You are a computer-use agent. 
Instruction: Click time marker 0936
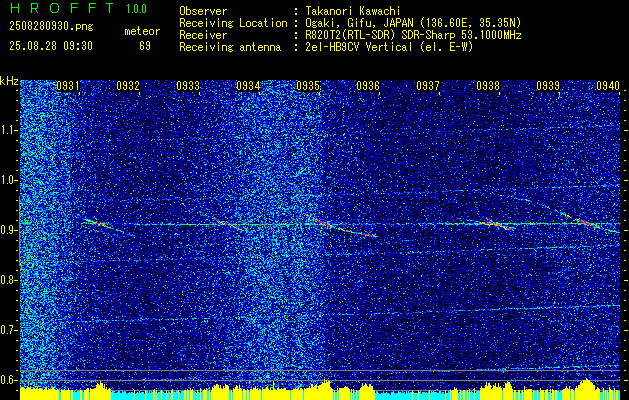pos(368,85)
